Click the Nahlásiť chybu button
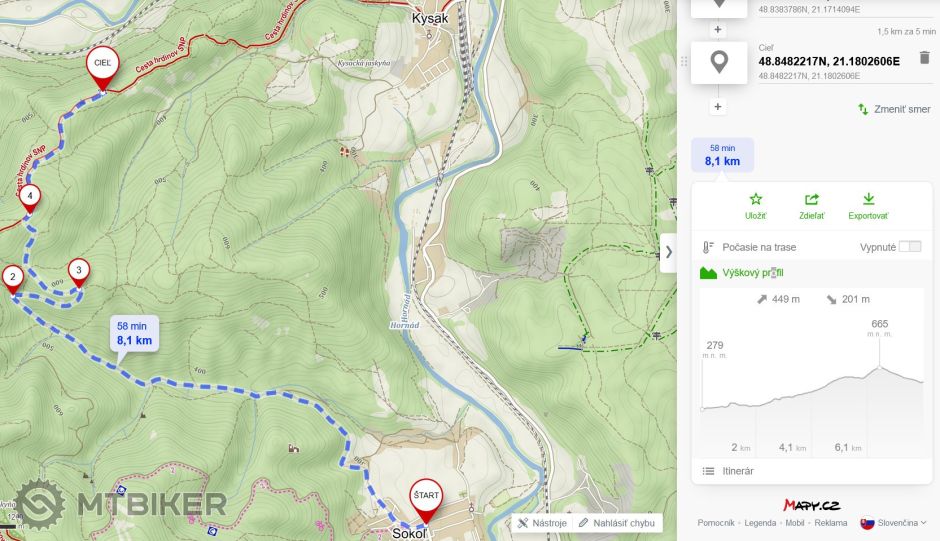 617,523
